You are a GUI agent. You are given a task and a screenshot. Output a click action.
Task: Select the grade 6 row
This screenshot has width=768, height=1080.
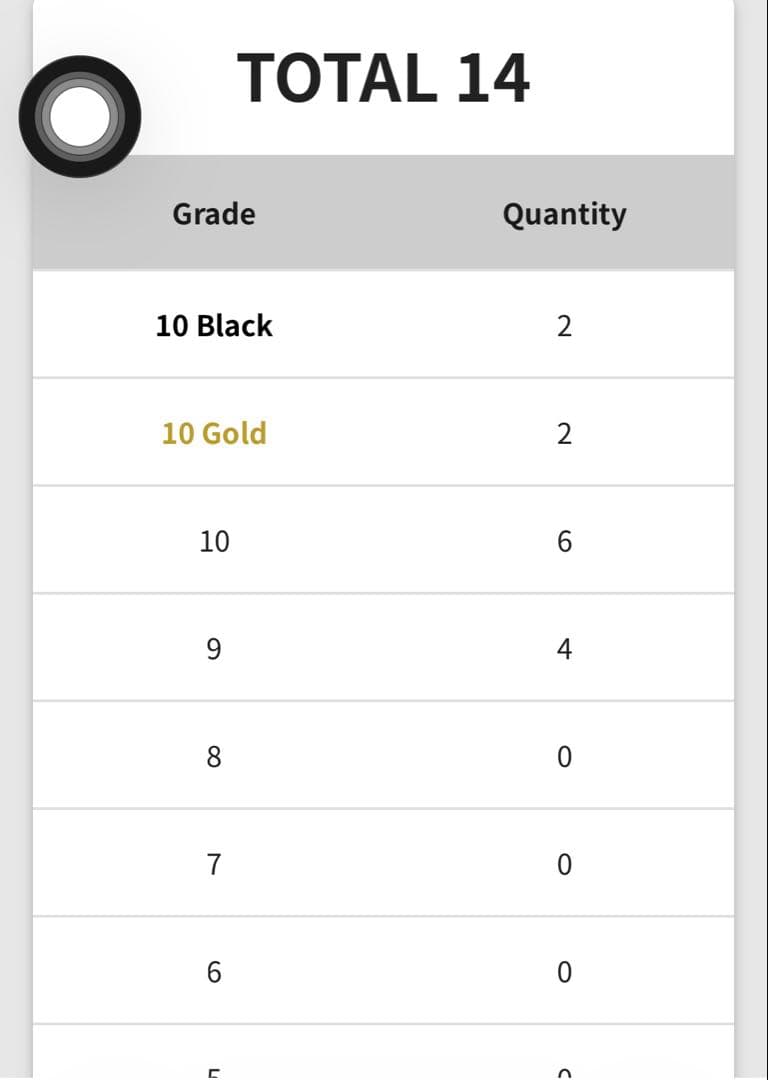(x=214, y=971)
